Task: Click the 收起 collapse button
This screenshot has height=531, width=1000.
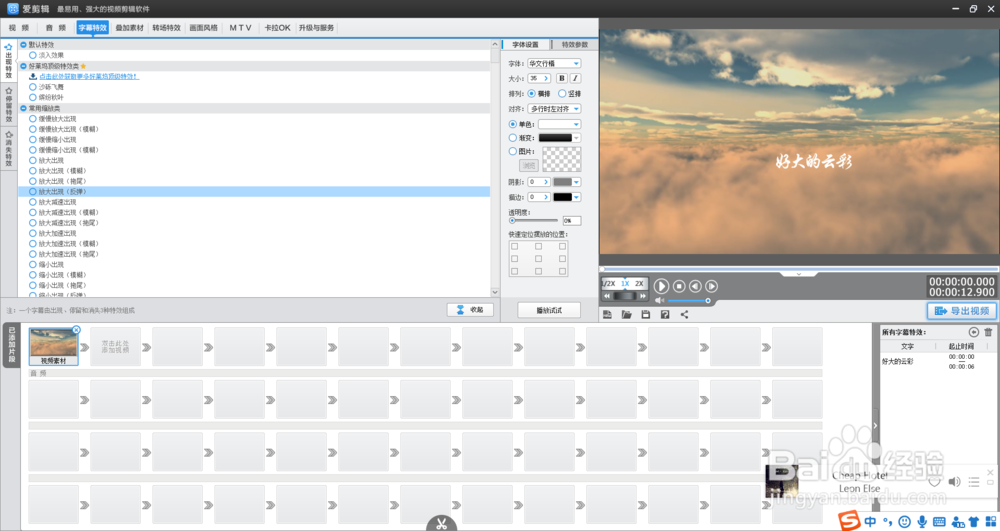Action: [470, 310]
